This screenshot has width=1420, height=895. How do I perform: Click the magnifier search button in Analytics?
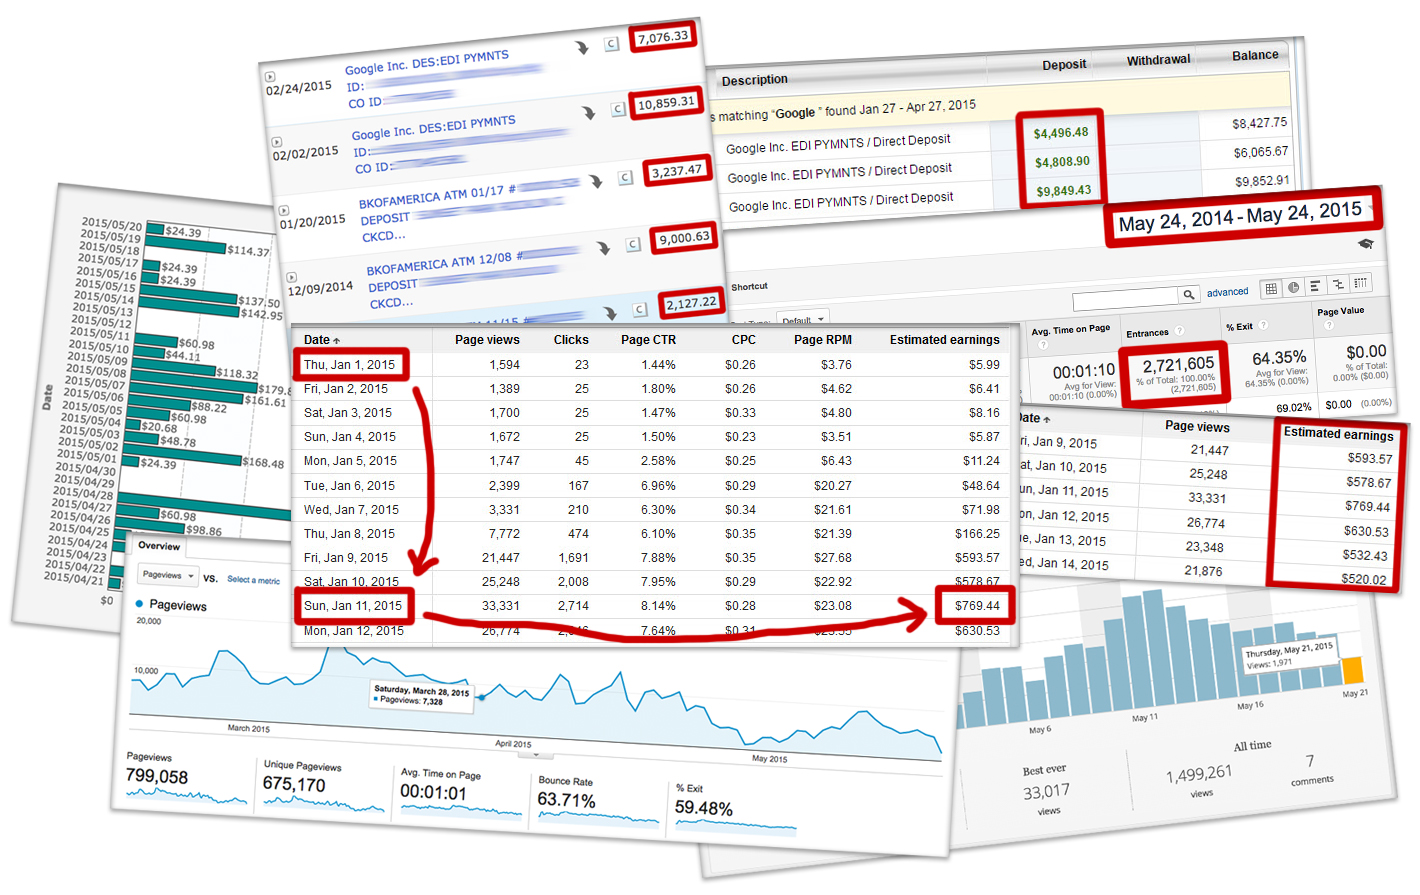(x=1188, y=294)
